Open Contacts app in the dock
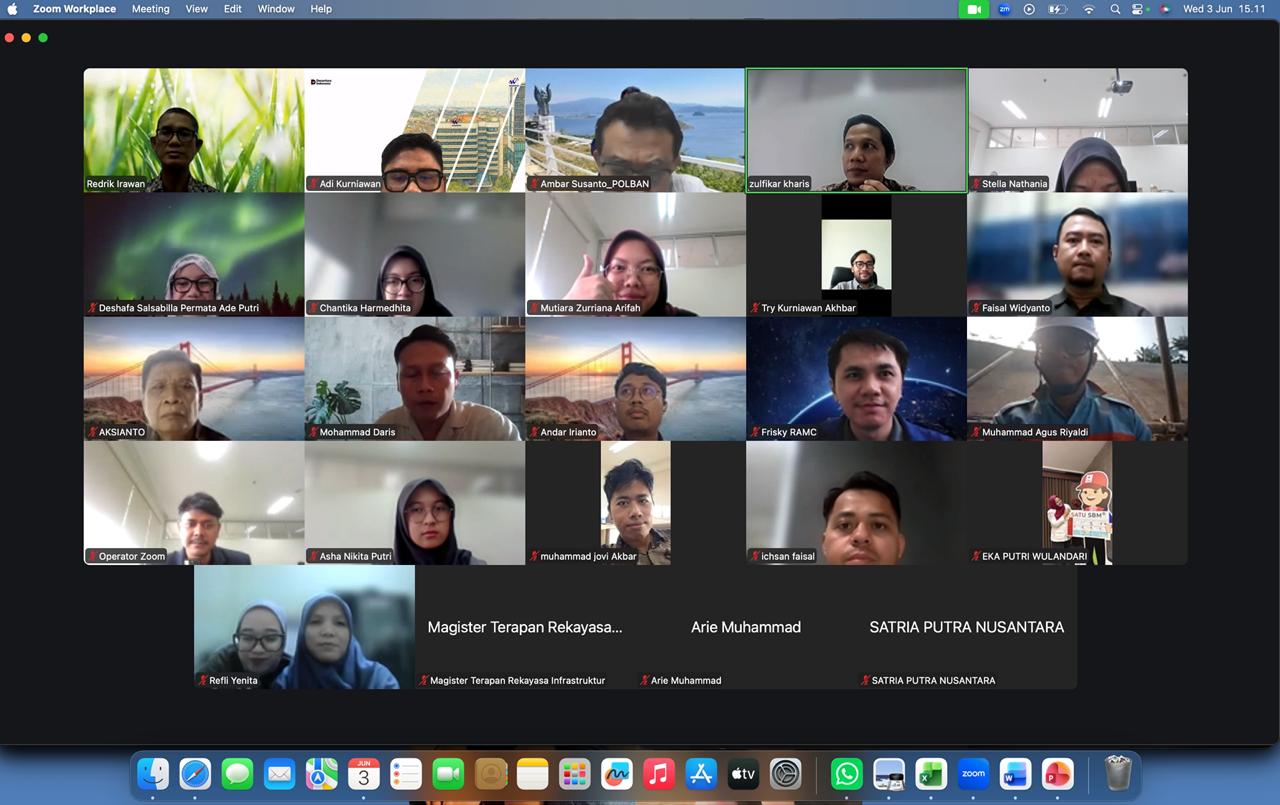The height and width of the screenshot is (805, 1280). point(491,774)
